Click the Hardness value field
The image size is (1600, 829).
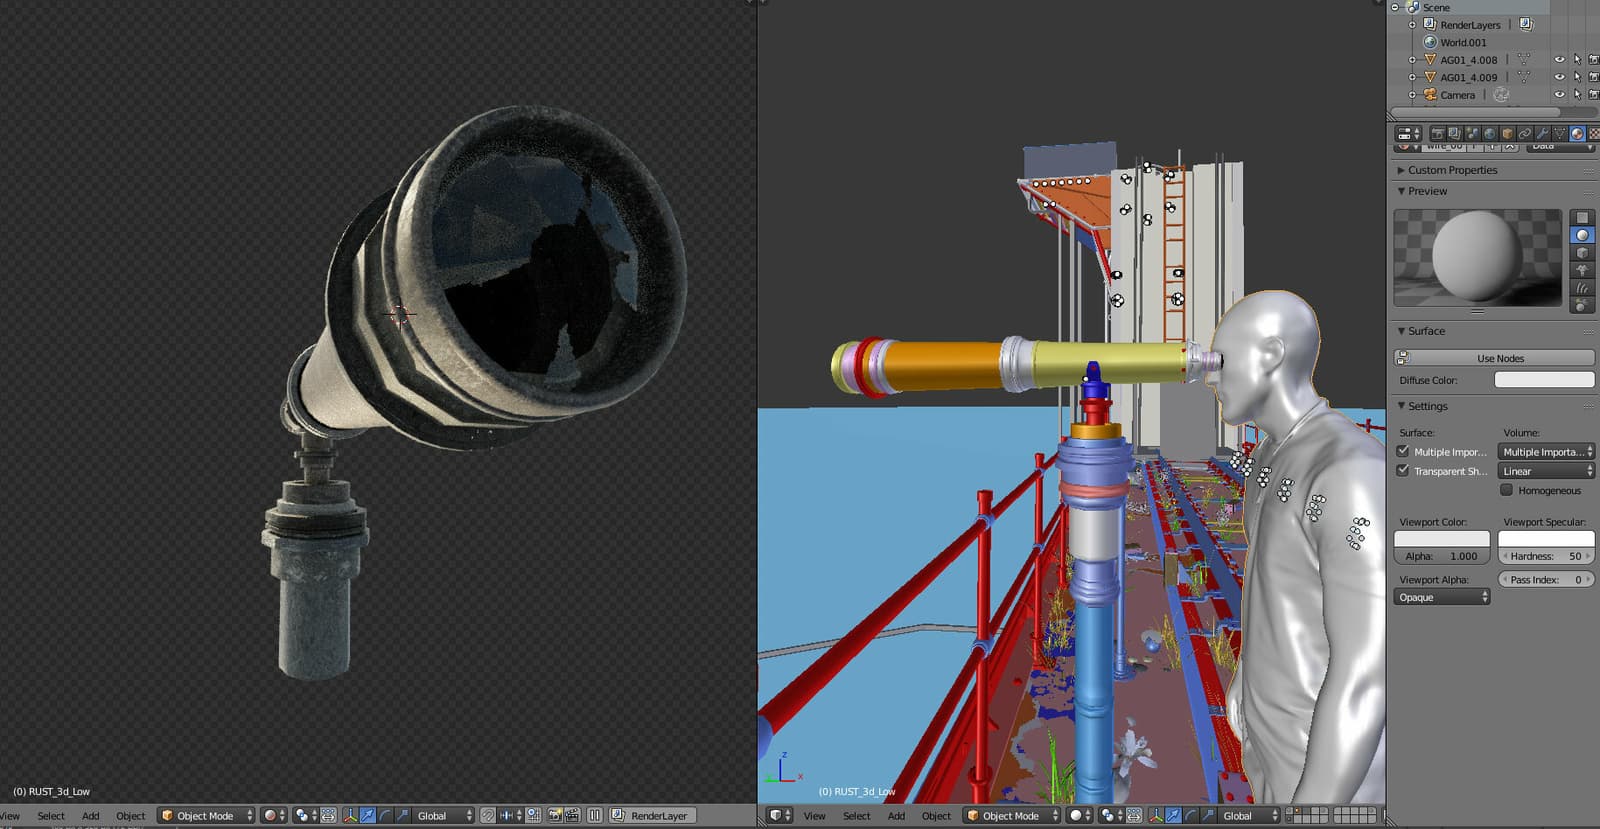(1546, 556)
